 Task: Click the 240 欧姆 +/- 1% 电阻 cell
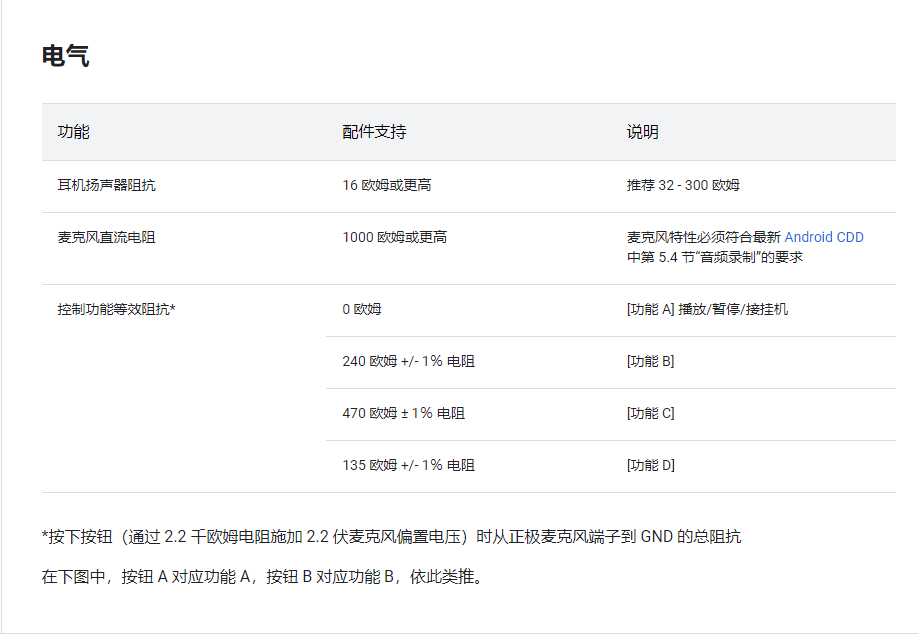point(408,361)
